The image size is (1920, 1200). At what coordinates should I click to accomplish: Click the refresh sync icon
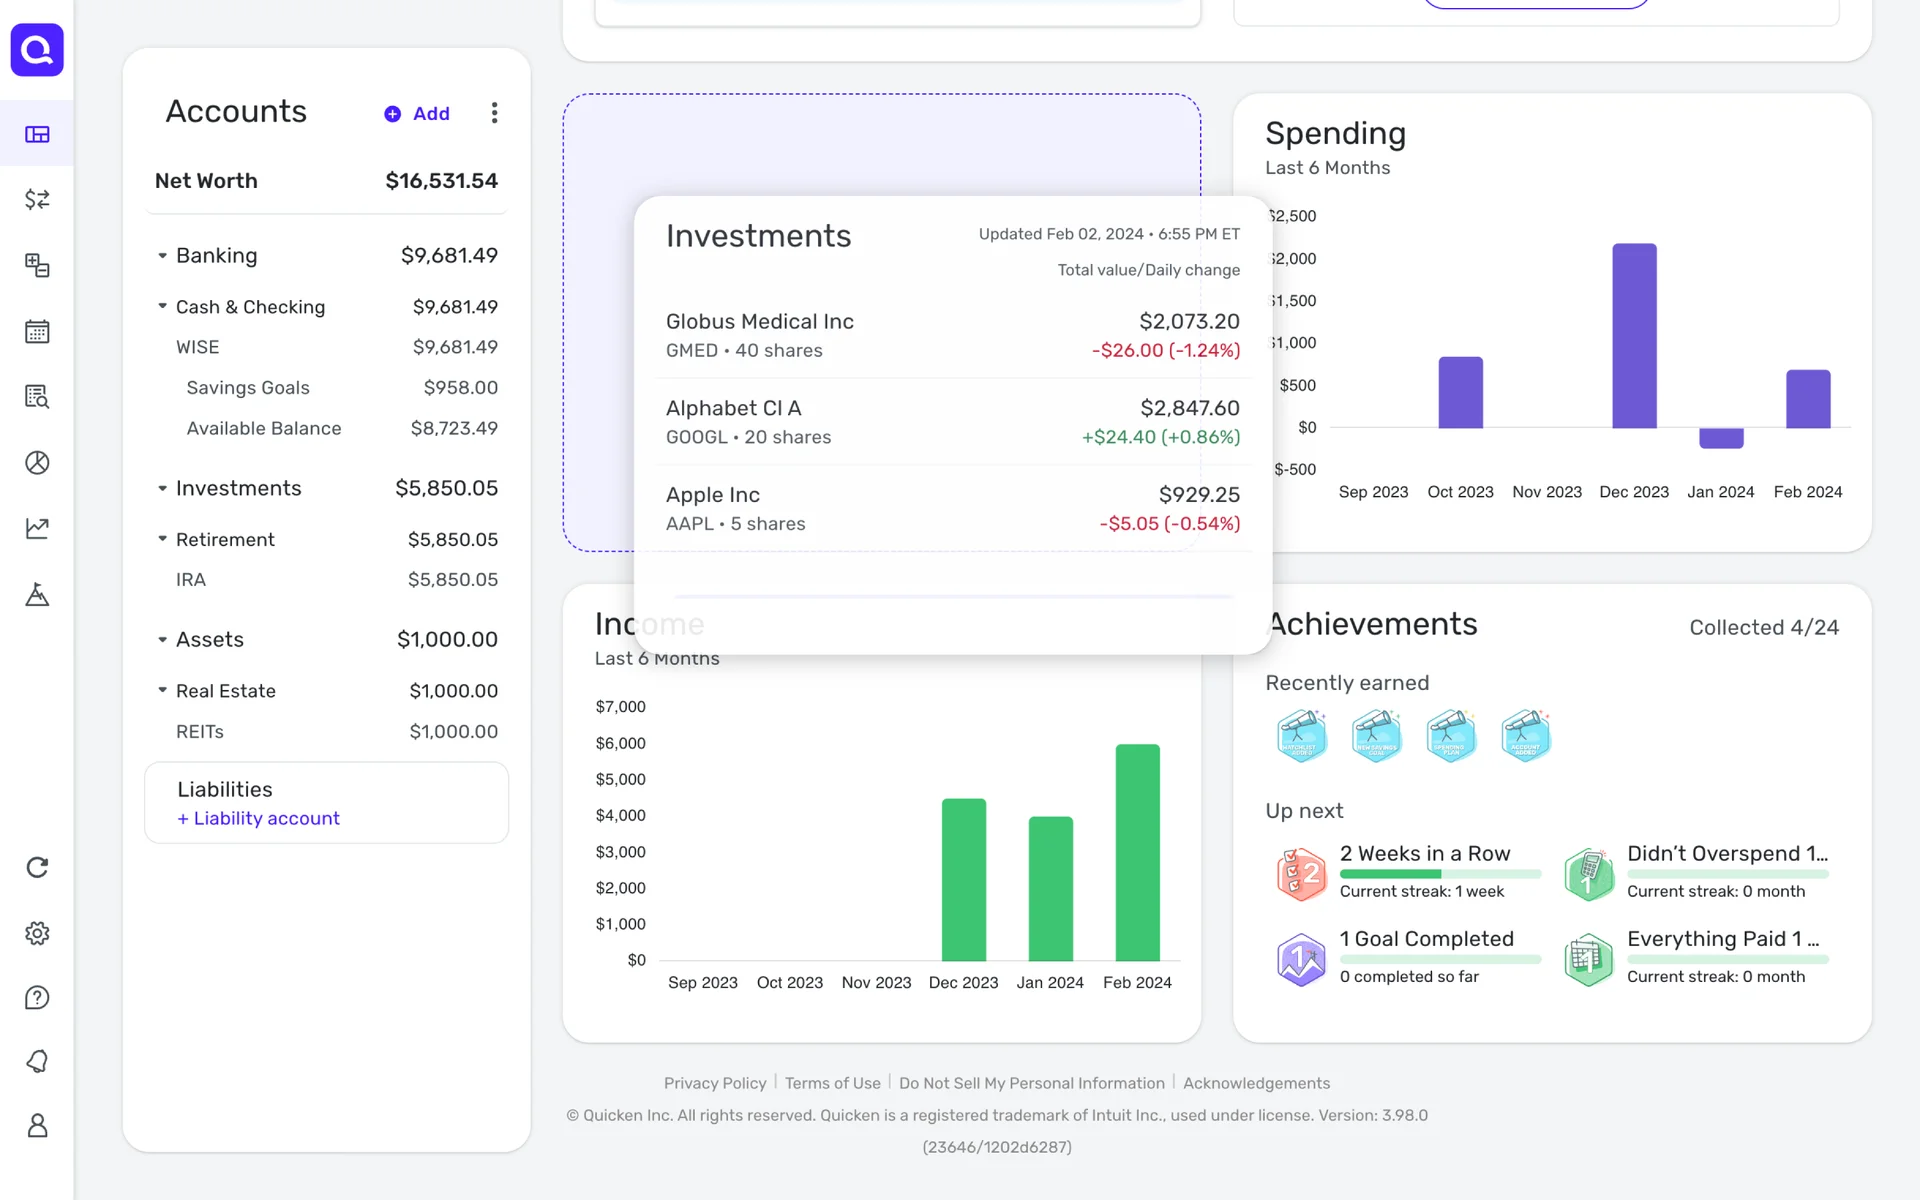click(37, 867)
